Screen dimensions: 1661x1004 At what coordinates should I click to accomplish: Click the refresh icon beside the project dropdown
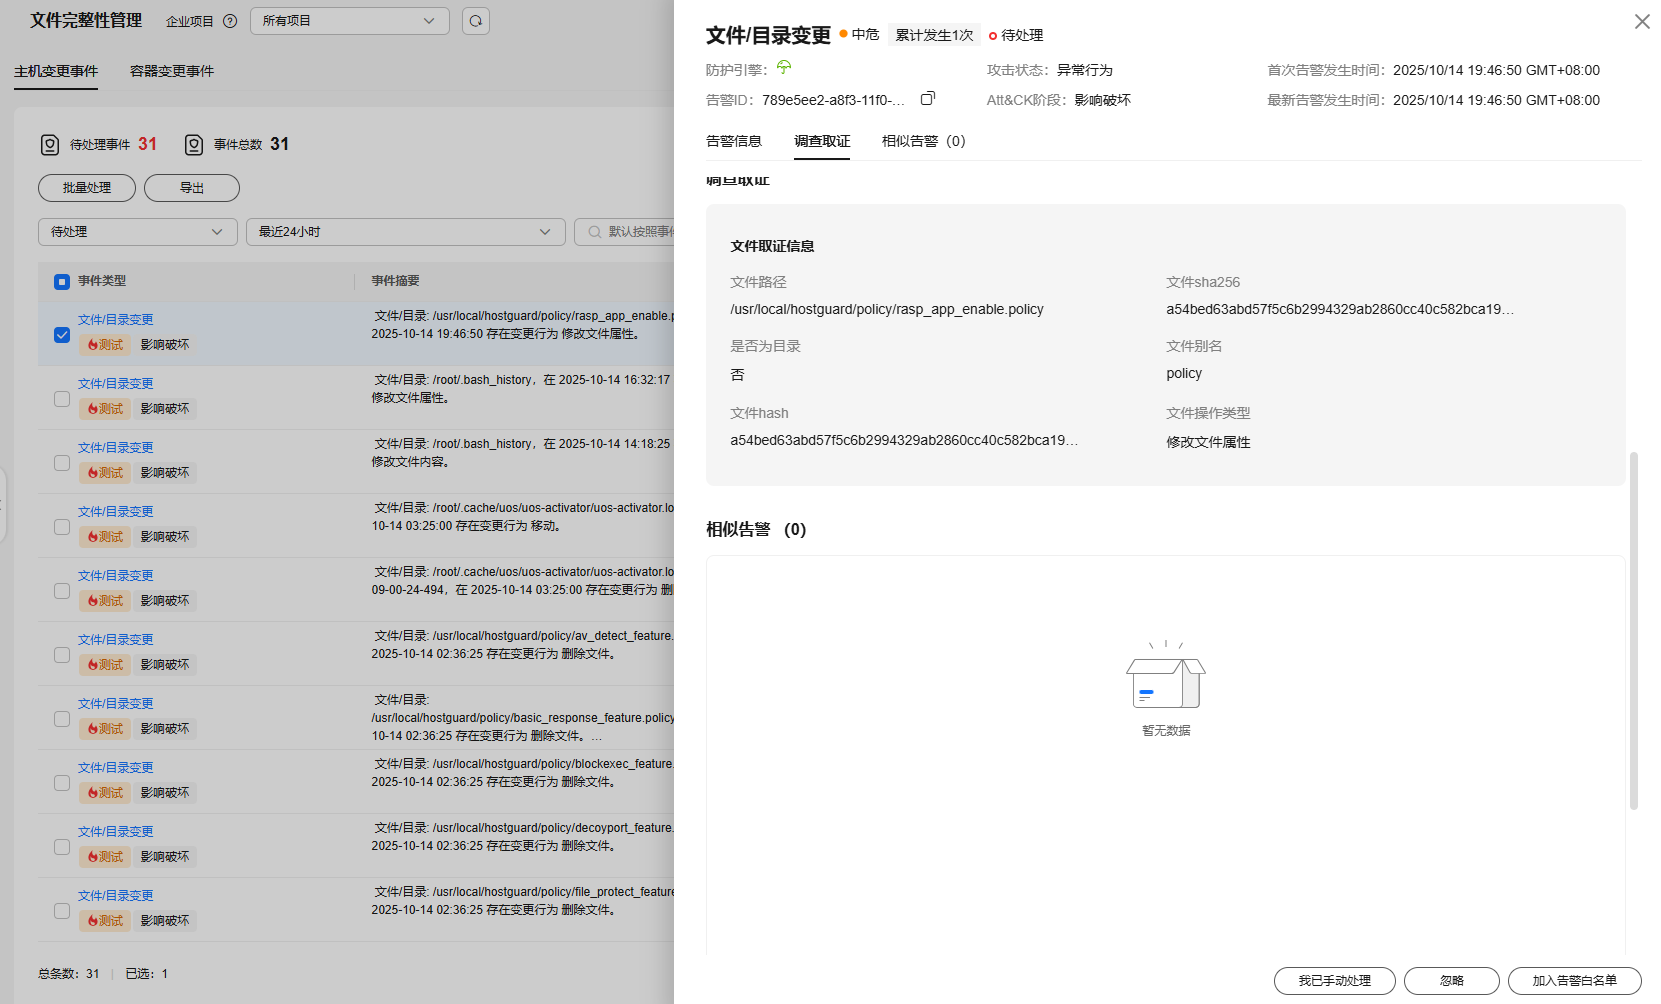[476, 21]
